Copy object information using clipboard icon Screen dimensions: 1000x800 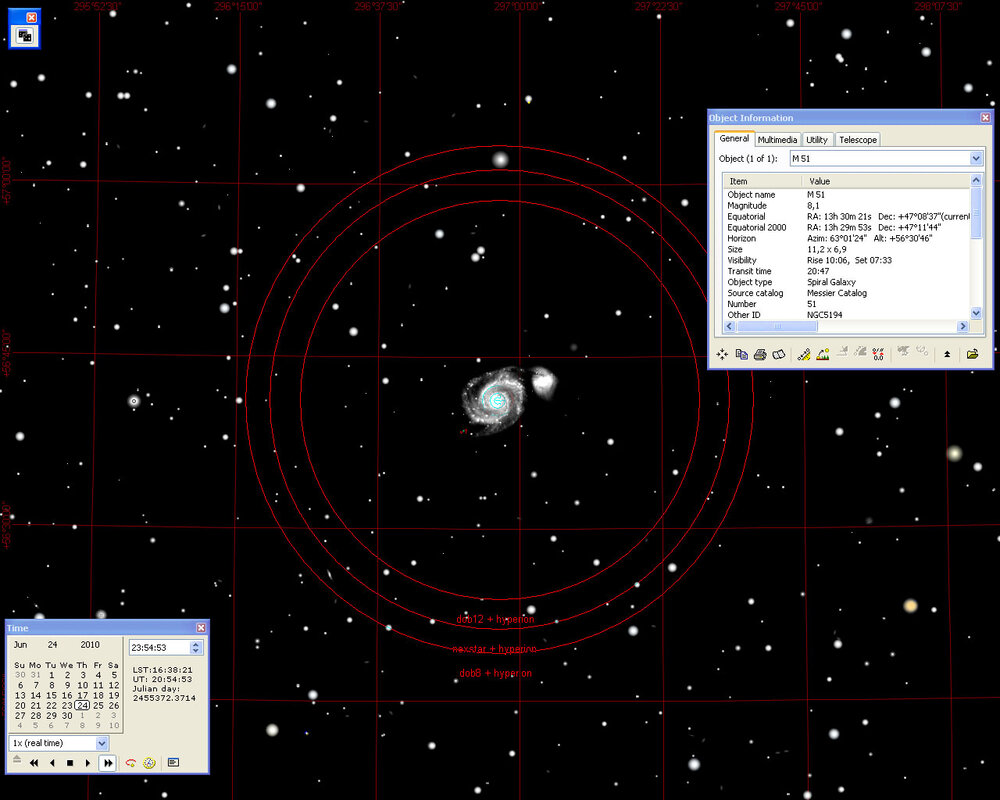tap(740, 354)
